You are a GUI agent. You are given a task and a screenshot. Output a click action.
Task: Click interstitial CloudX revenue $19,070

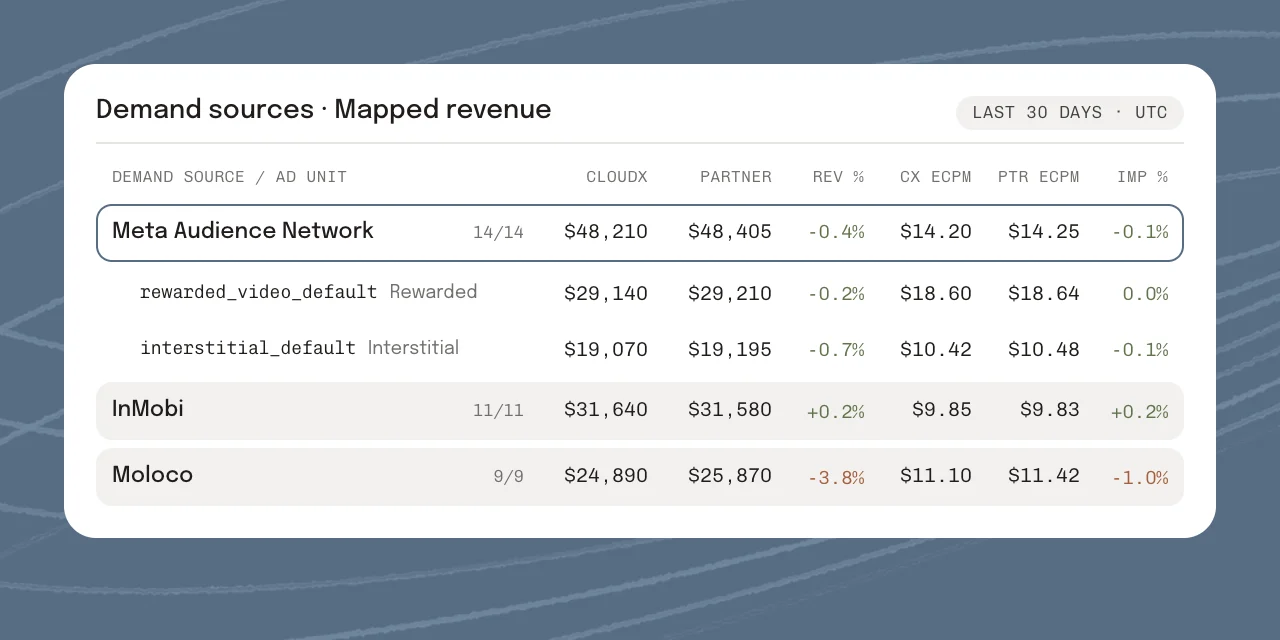click(606, 350)
